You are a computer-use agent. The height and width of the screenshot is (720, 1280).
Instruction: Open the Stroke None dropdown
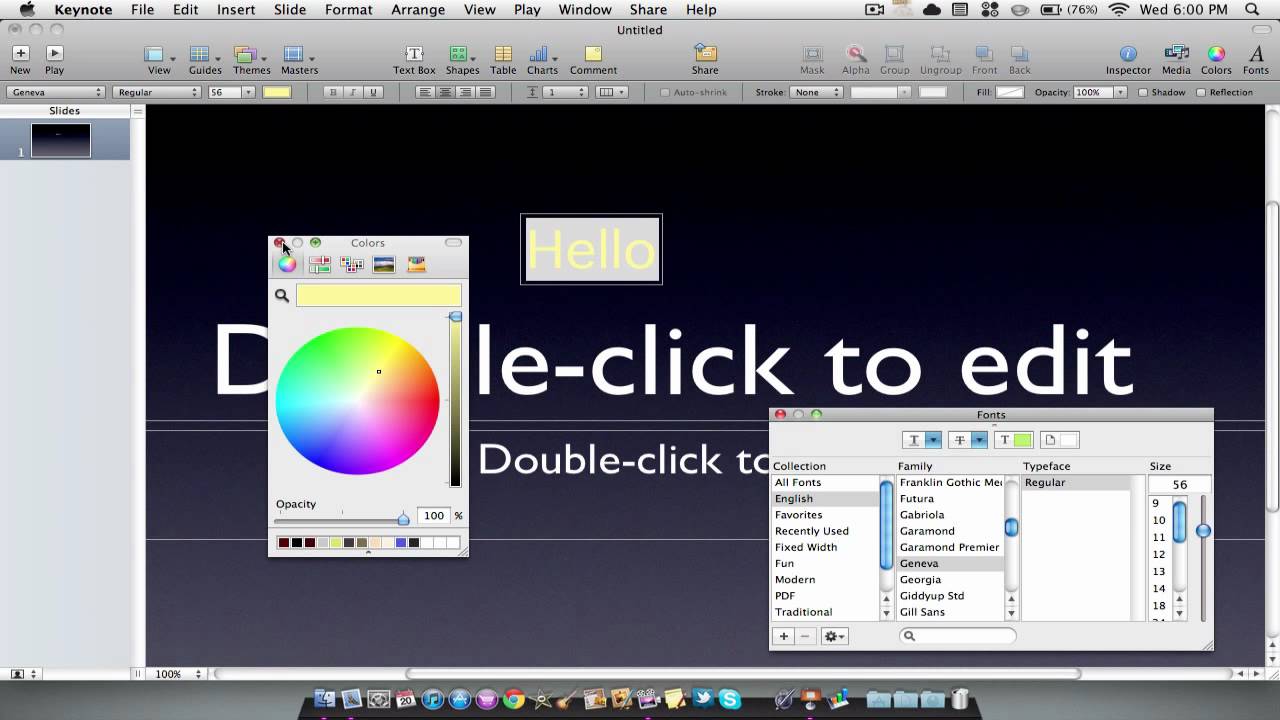coord(816,92)
